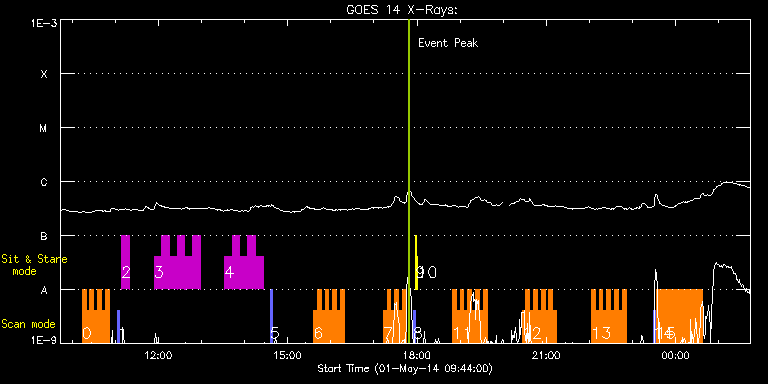Click the green Event Peak vertical line
This screenshot has height=384, width=768.
[x=408, y=181]
